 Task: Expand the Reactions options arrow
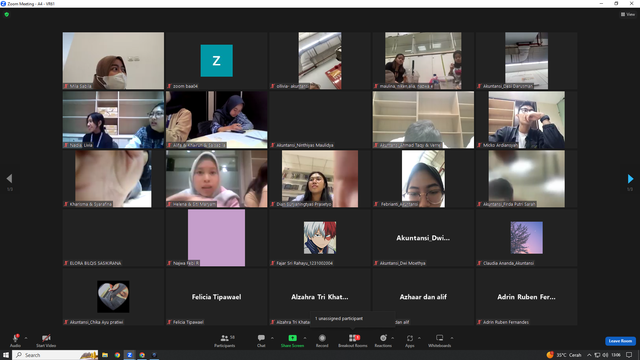pos(393,338)
